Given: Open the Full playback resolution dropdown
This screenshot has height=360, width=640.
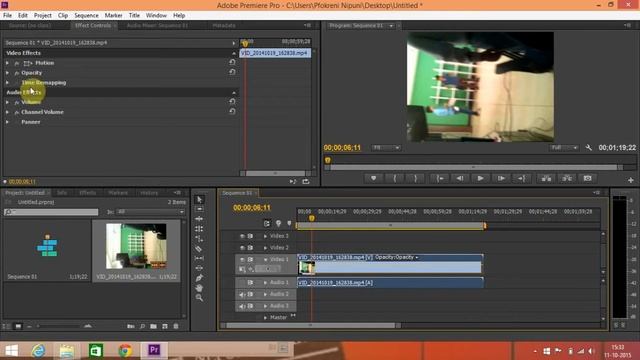Looking at the screenshot, I should point(564,148).
